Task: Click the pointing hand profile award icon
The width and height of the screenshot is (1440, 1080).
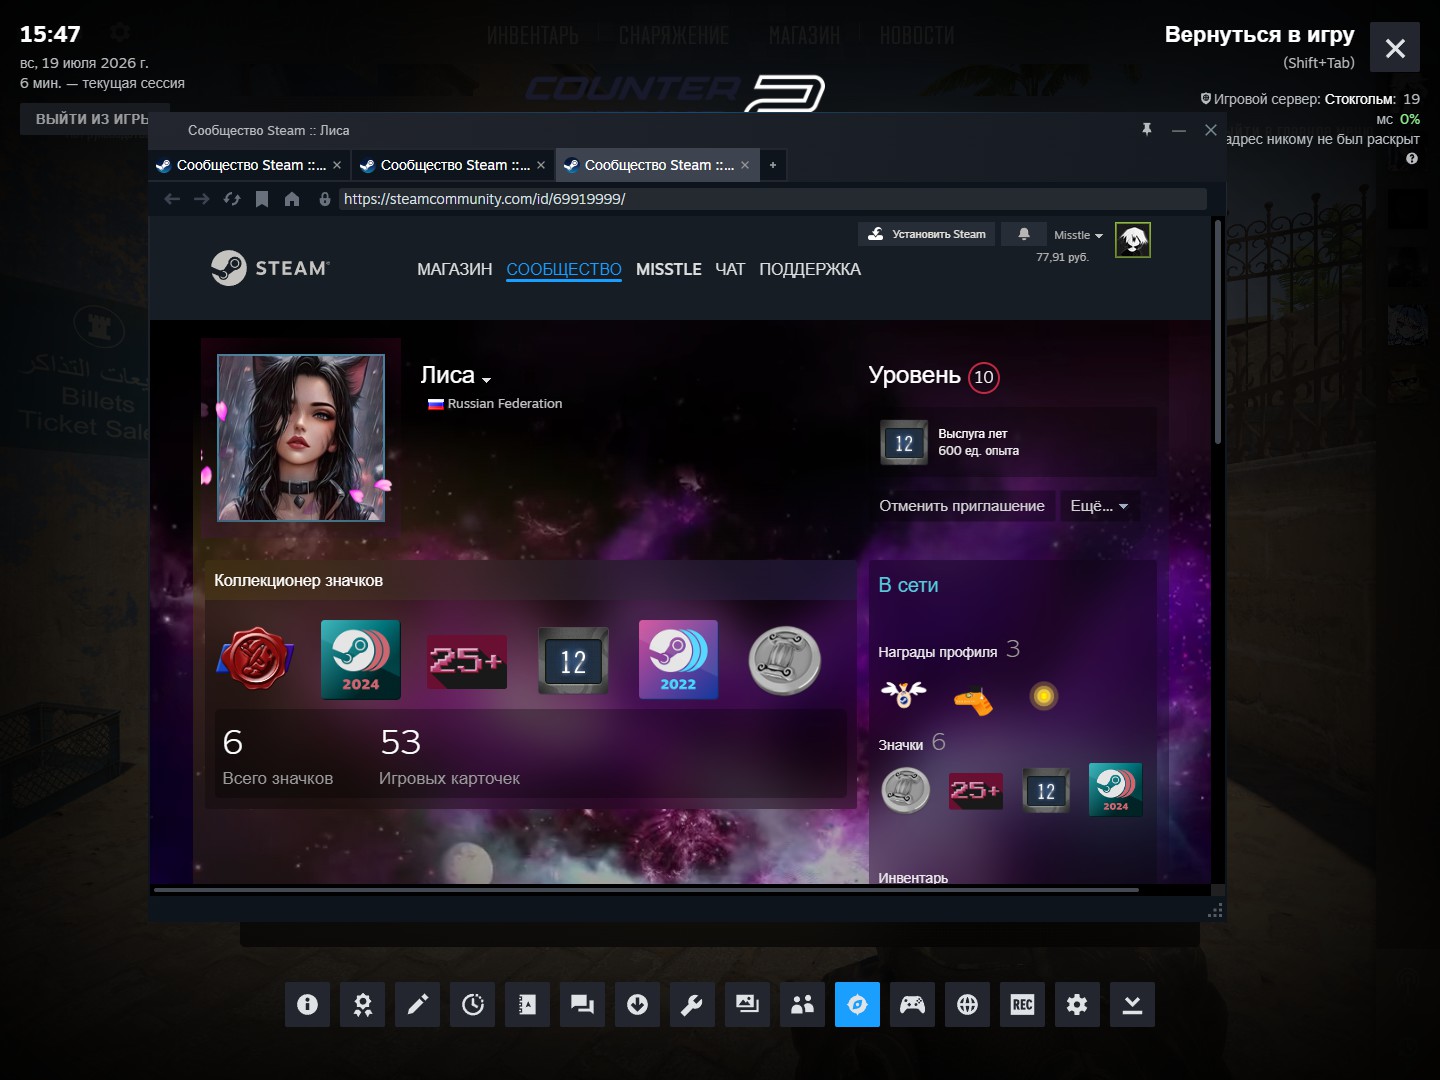Action: click(973, 699)
